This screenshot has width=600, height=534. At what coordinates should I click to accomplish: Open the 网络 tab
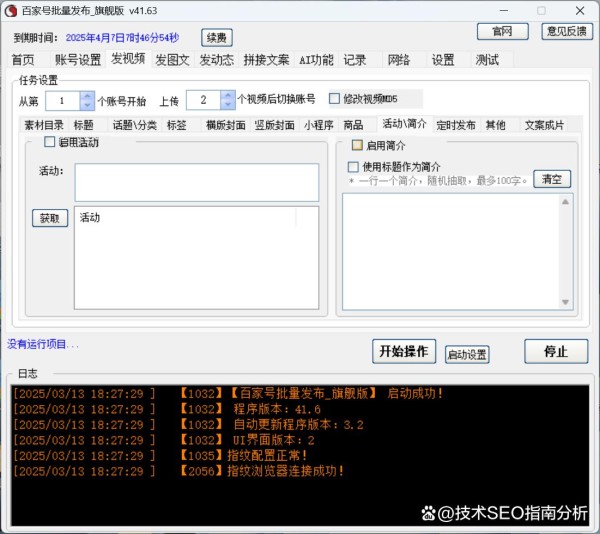(x=399, y=60)
